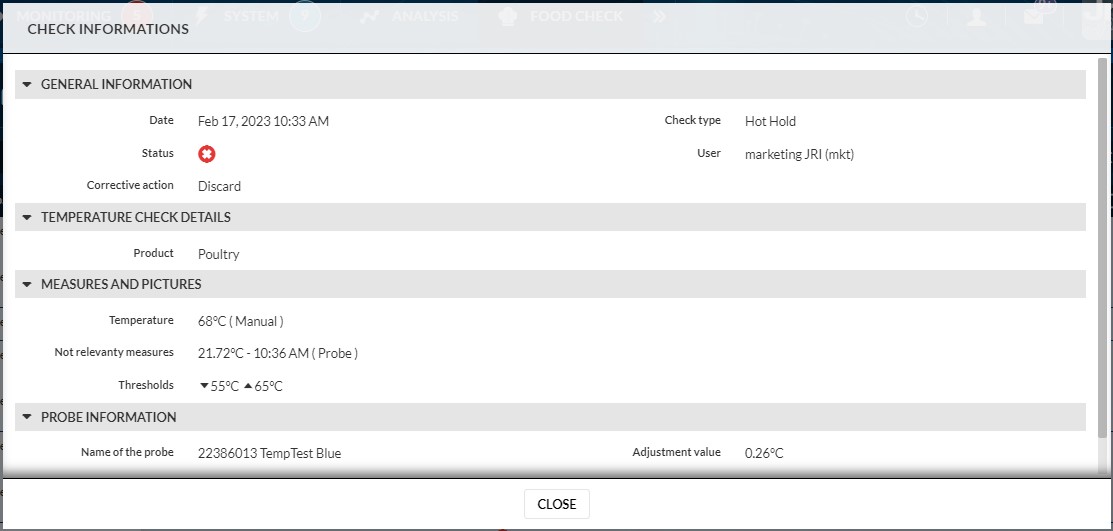The width and height of the screenshot is (1113, 531).
Task: Click the low threshold down-arrow icon
Action: (204, 386)
